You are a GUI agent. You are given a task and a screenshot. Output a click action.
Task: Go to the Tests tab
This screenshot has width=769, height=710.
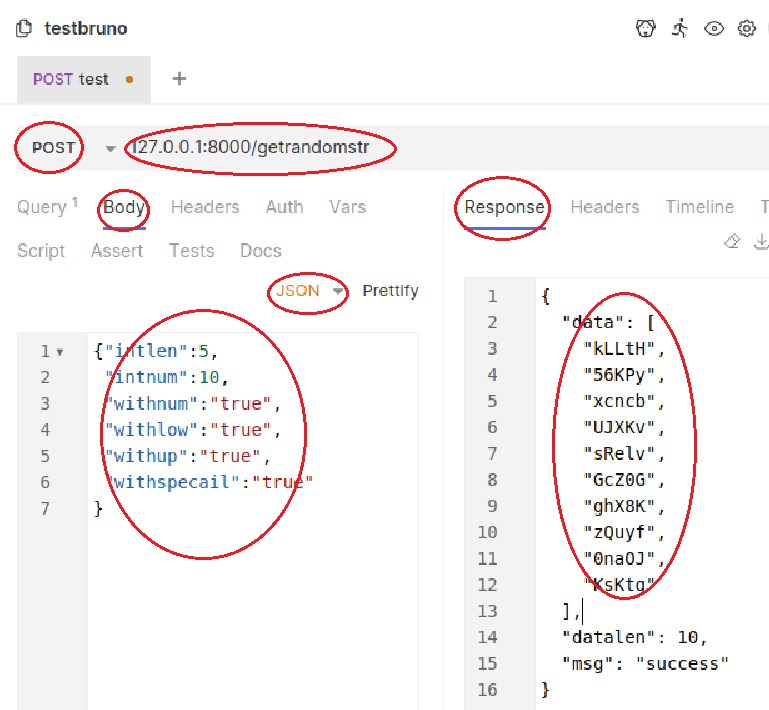point(191,251)
